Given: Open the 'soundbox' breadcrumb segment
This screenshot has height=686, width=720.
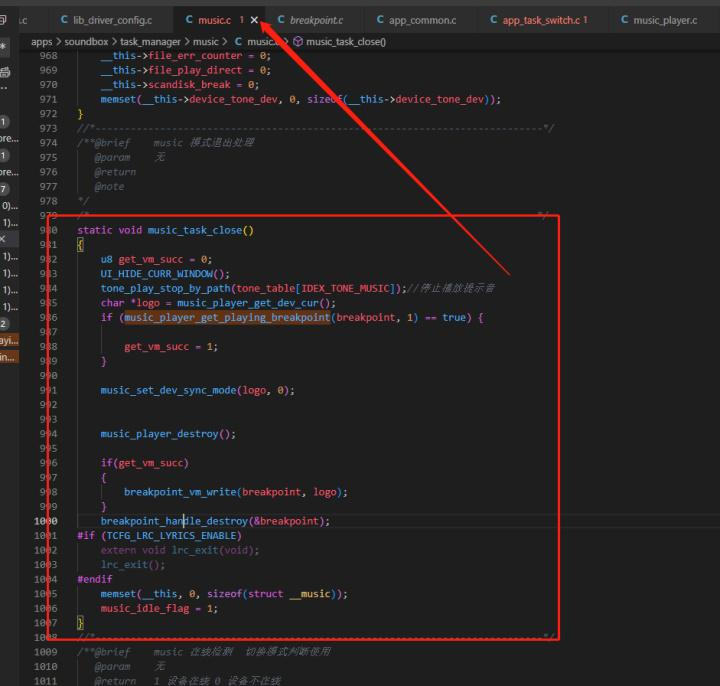Looking at the screenshot, I should (x=86, y=42).
